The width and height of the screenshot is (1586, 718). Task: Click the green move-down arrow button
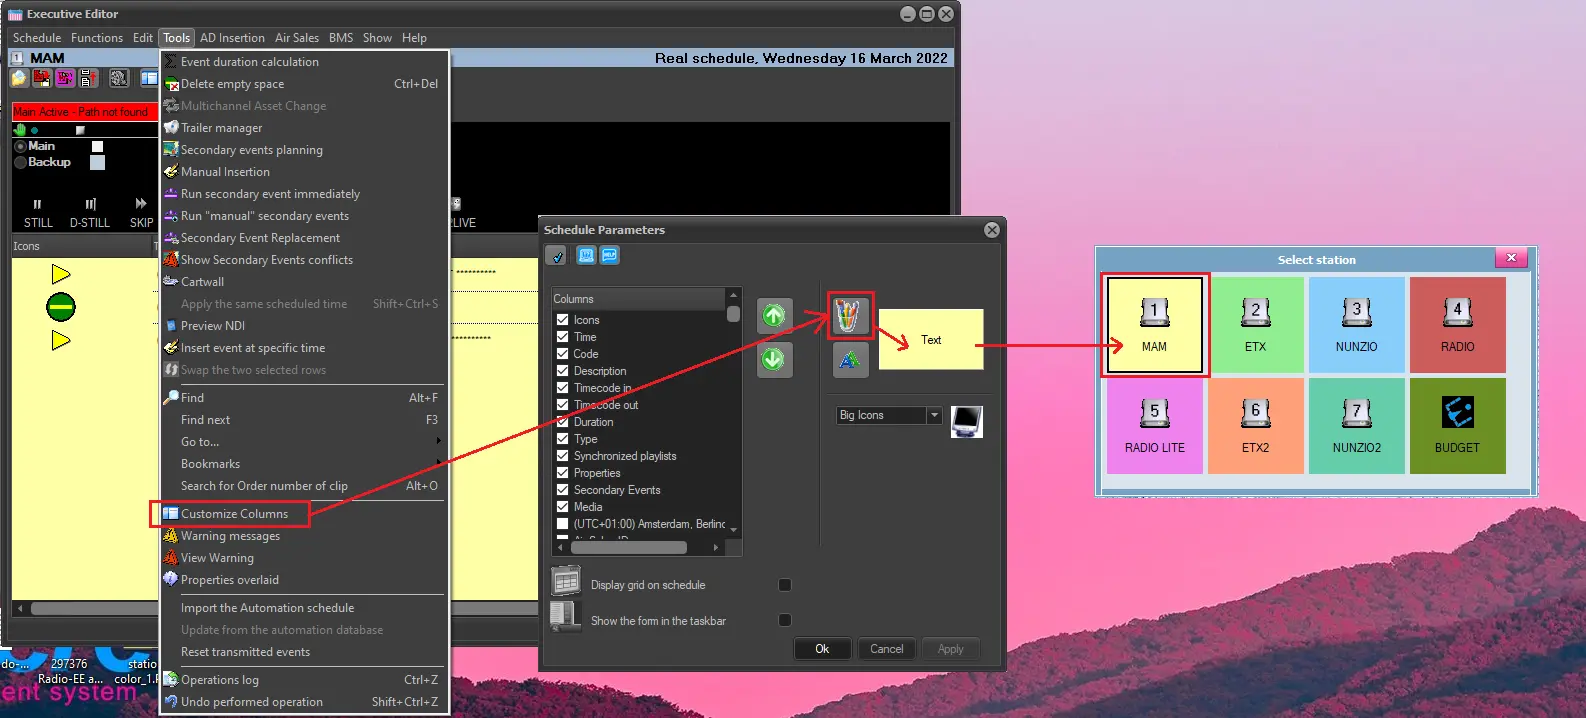coord(774,359)
